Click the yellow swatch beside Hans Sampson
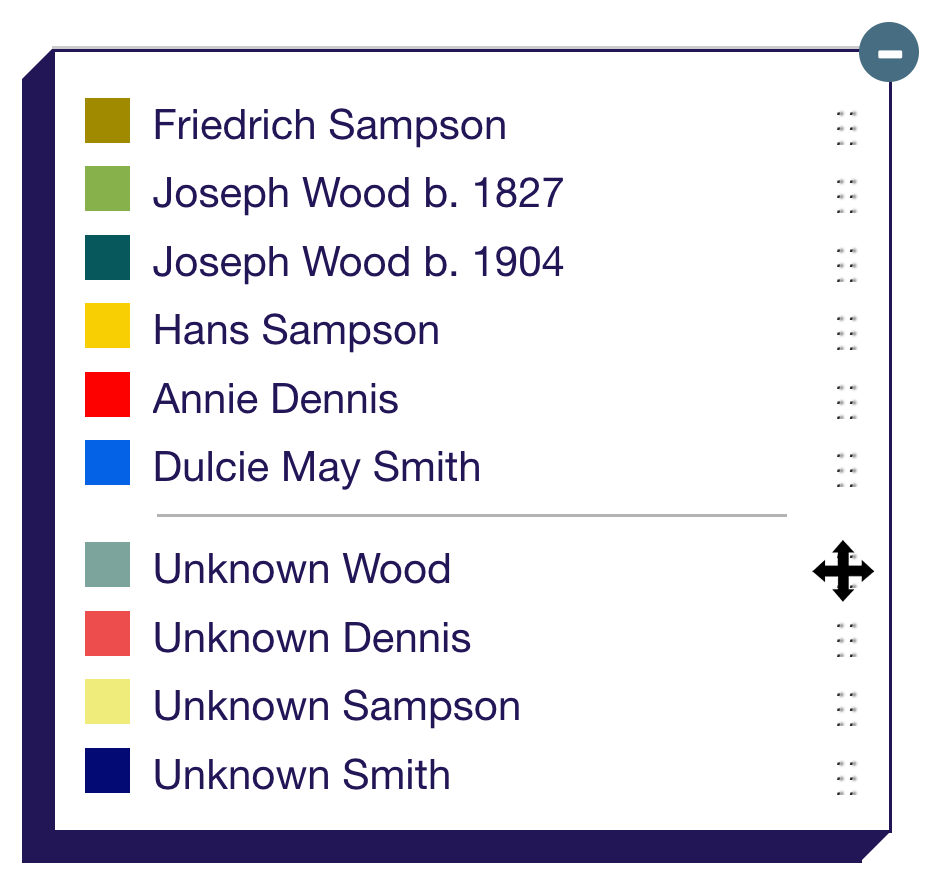This screenshot has height=880, width=950. [x=107, y=325]
